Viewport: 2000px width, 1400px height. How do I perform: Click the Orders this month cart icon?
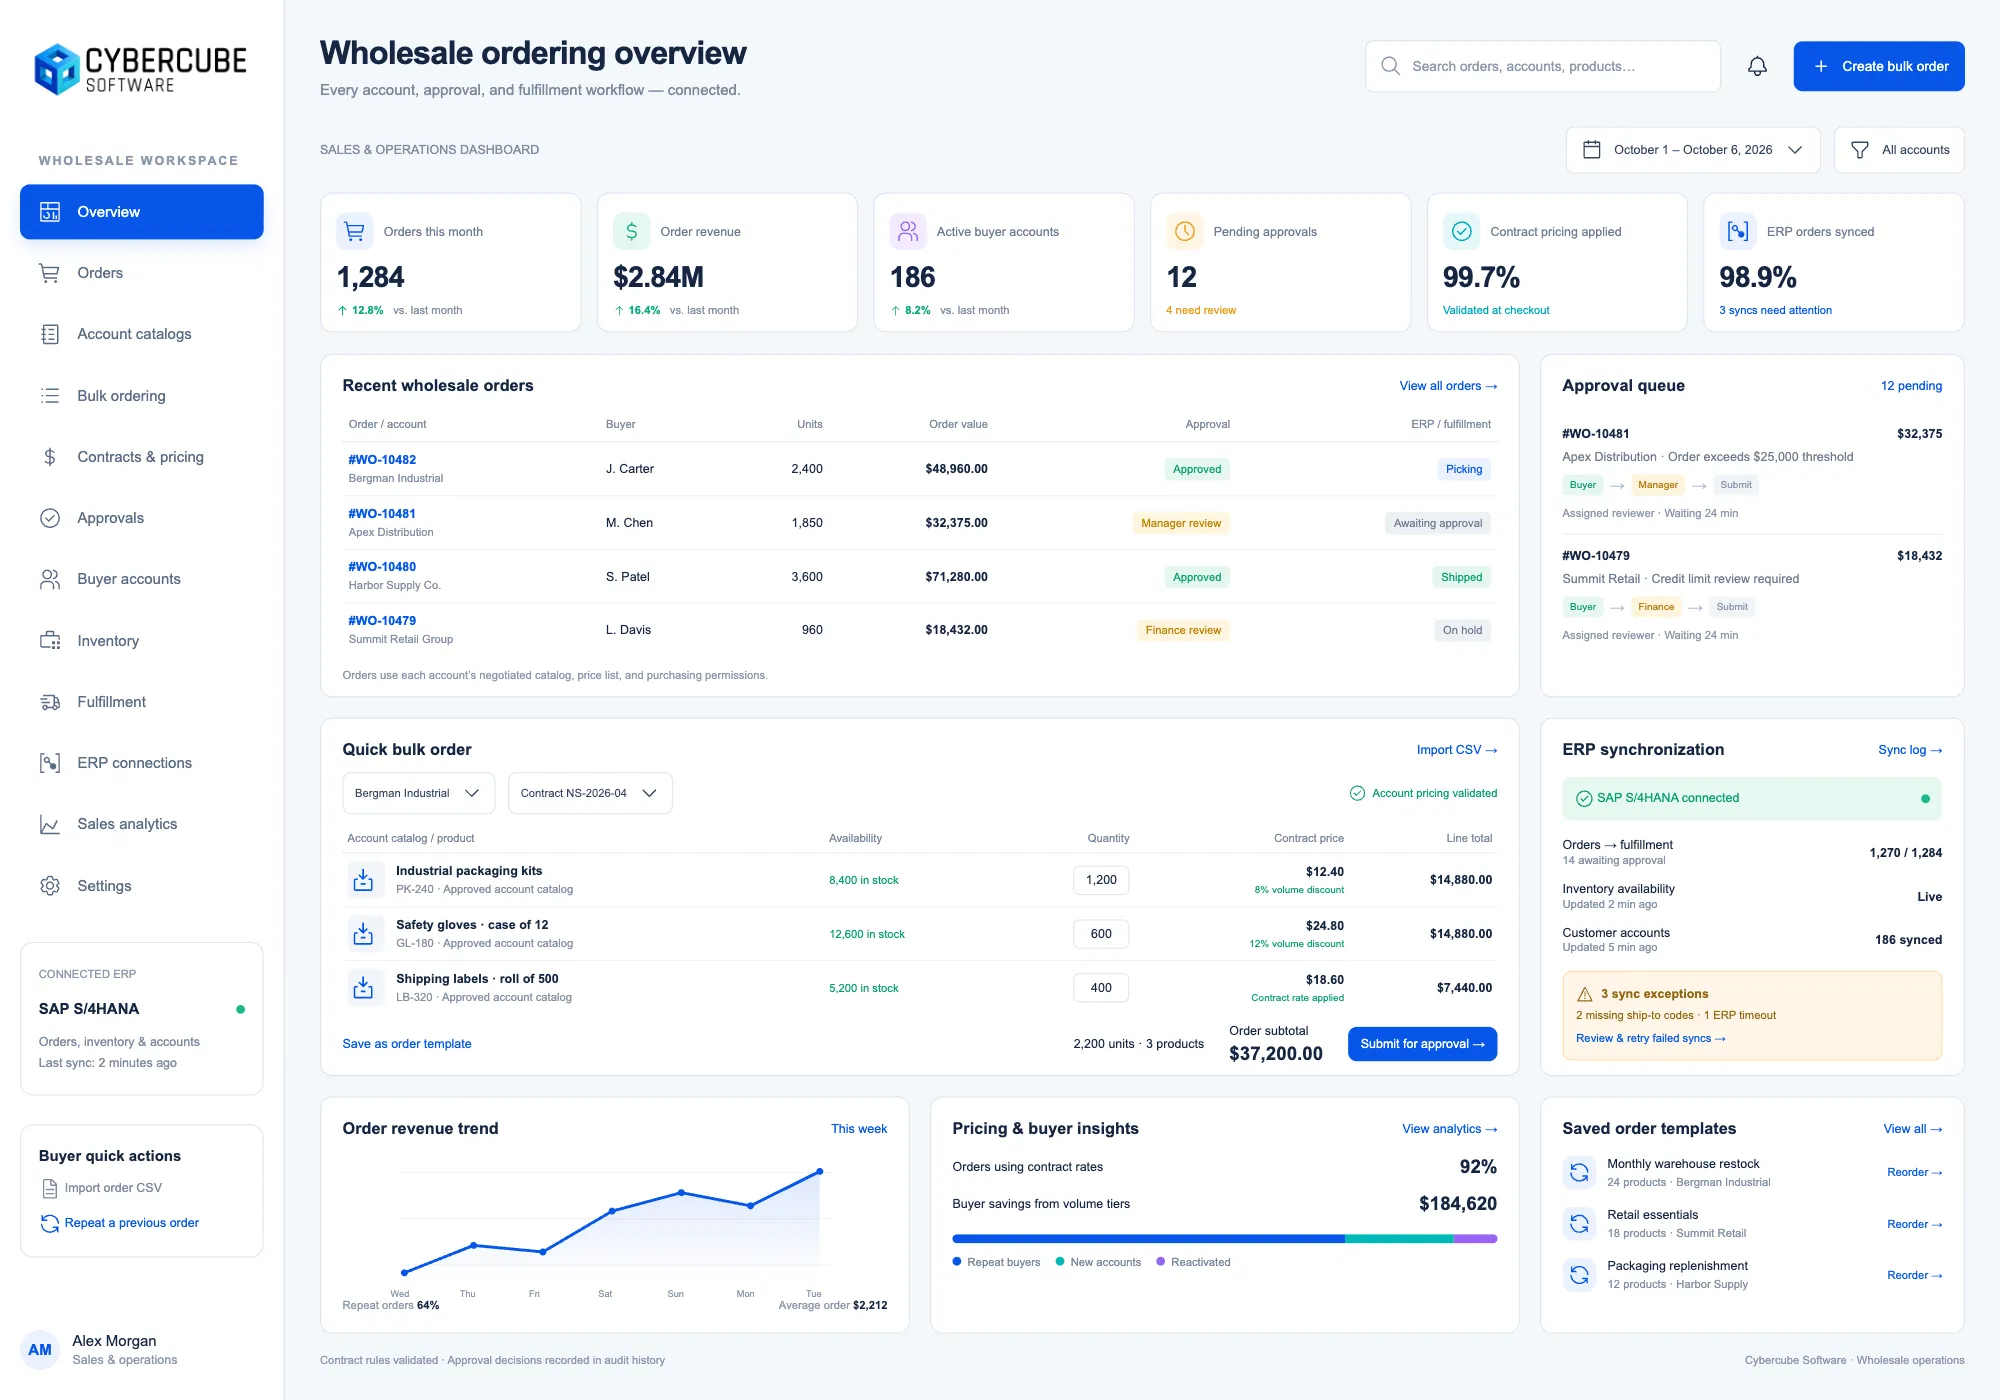354,231
